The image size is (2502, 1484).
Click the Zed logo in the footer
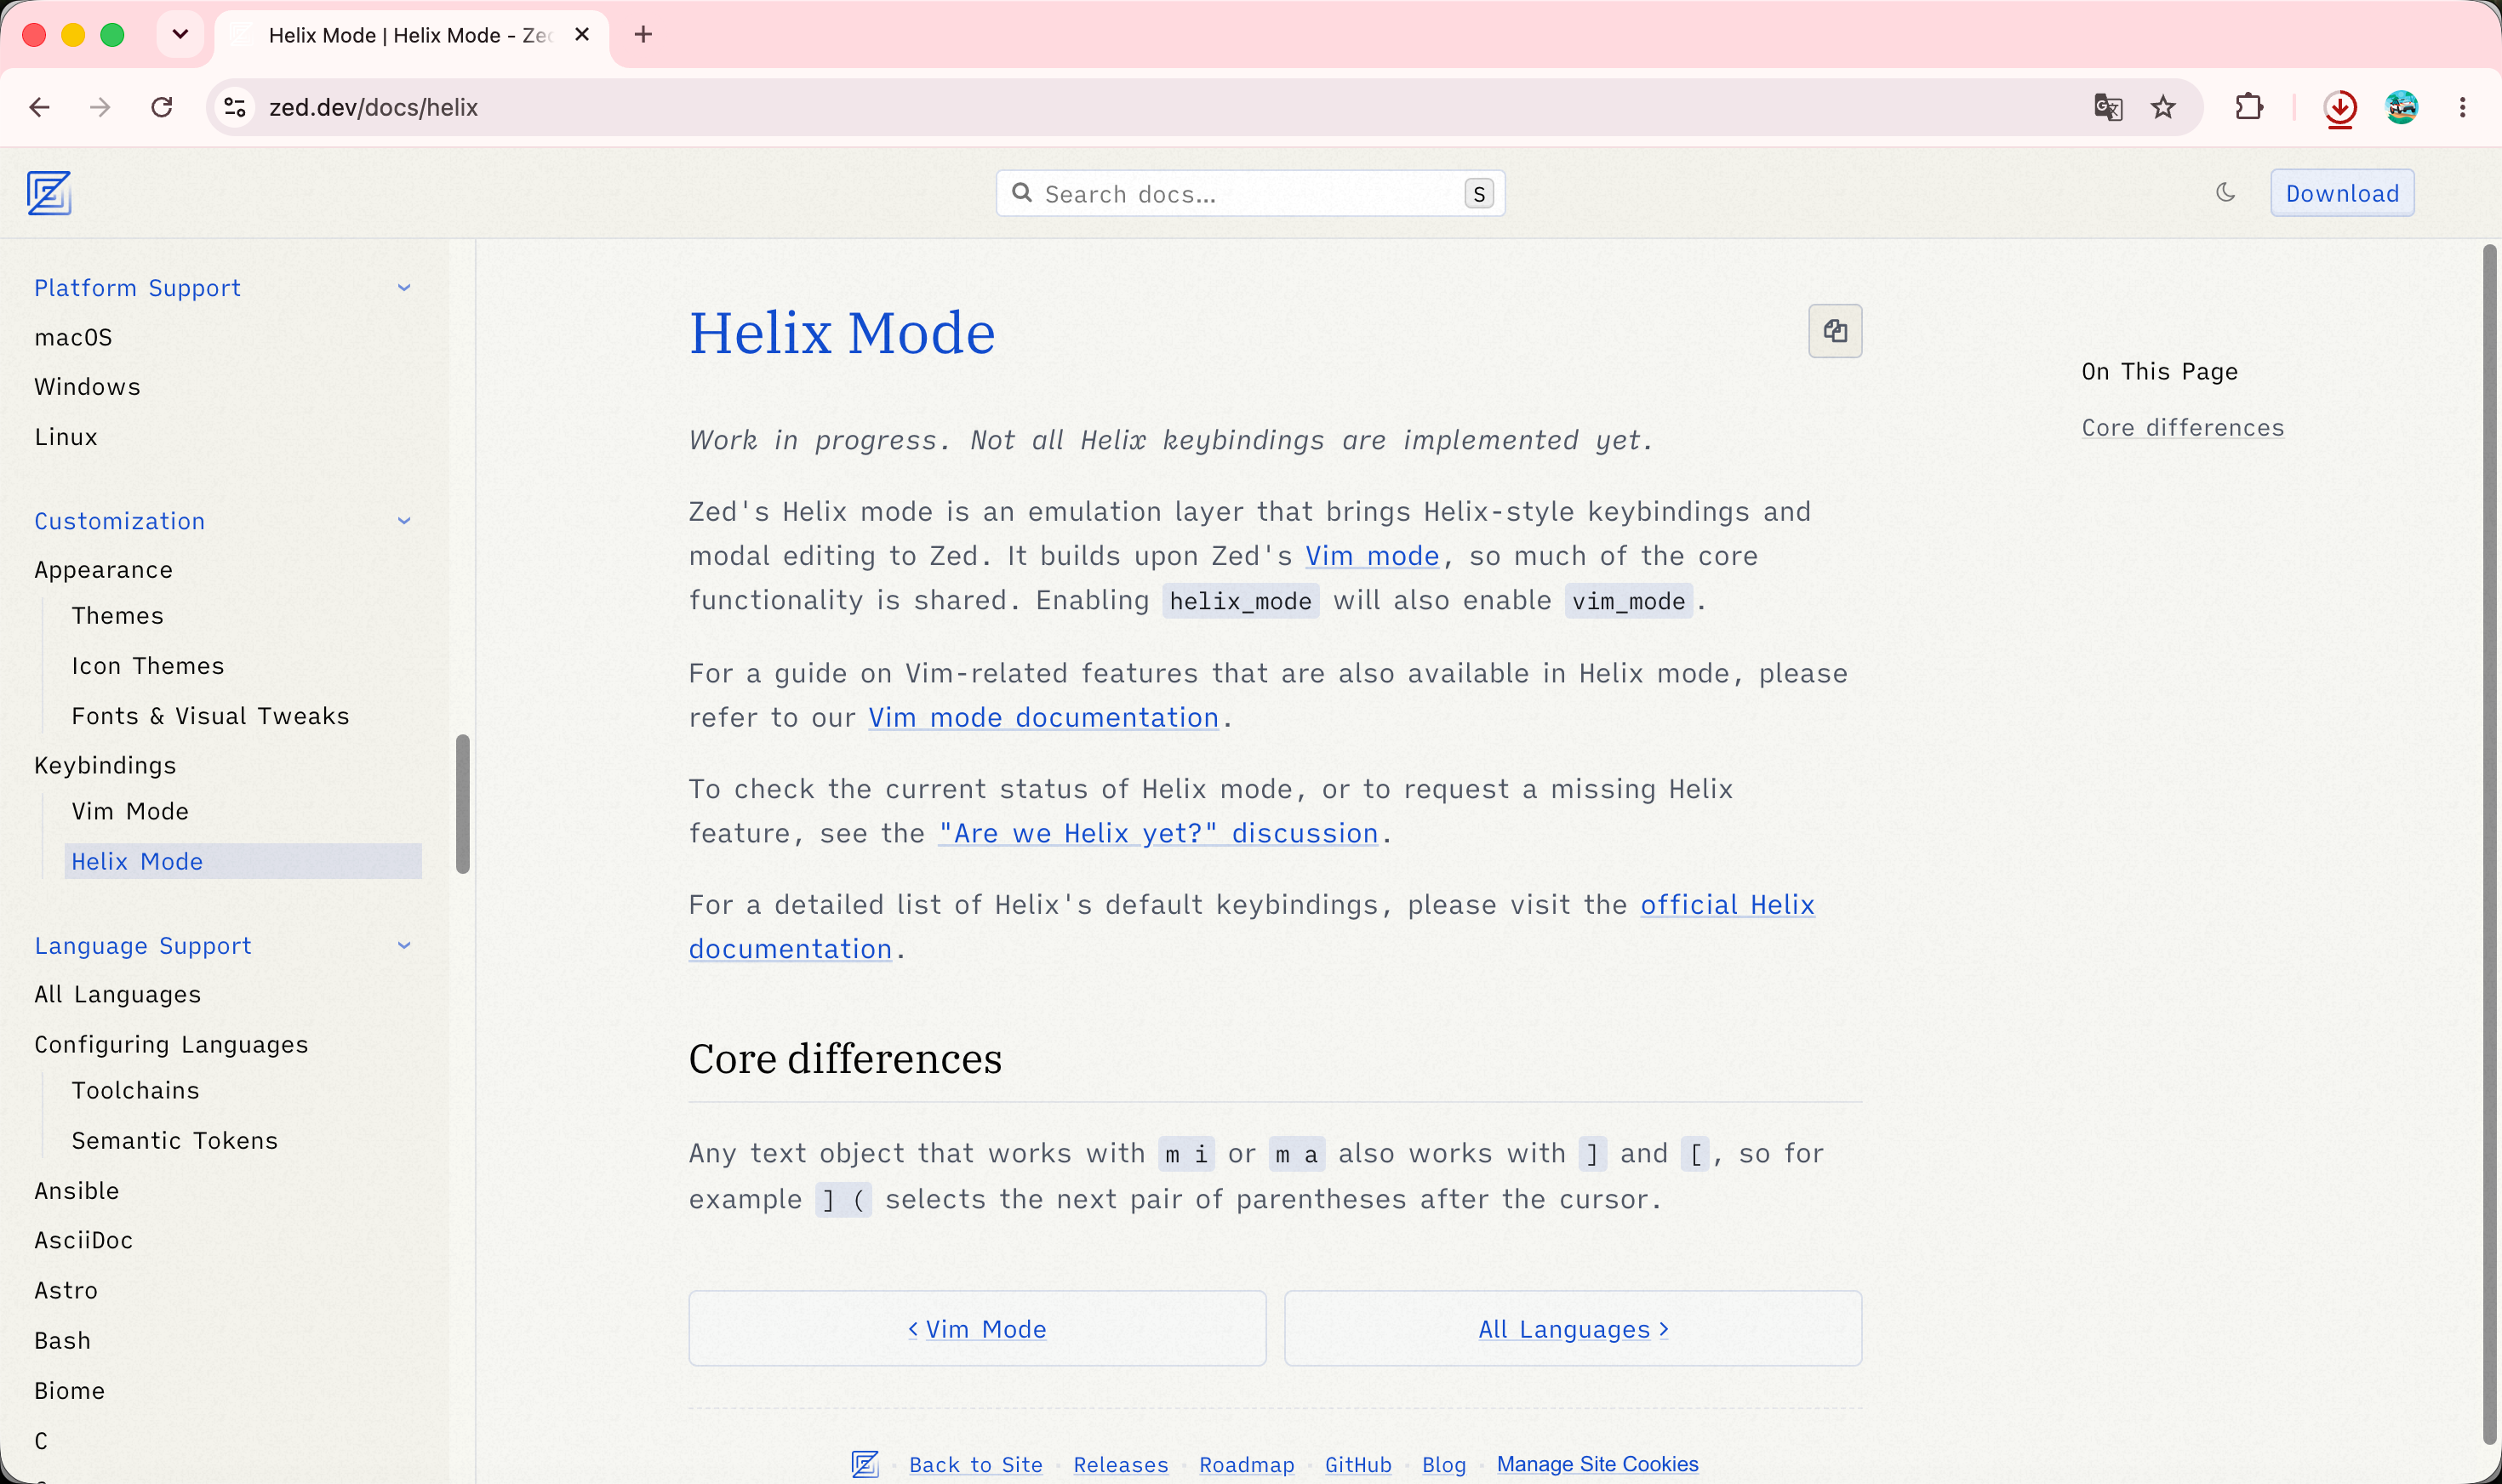[865, 1464]
